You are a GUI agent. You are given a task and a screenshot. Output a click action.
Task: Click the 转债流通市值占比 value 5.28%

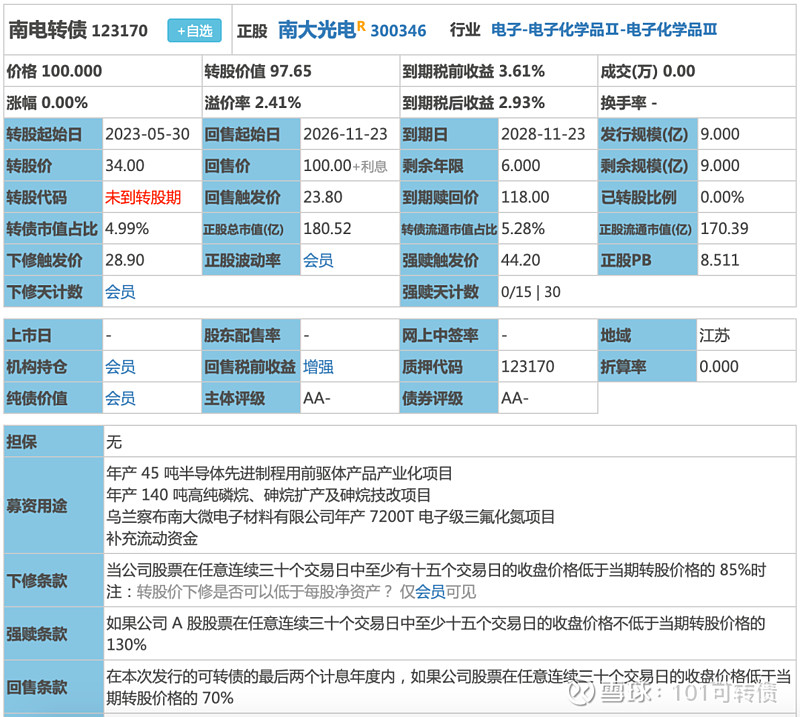click(523, 229)
